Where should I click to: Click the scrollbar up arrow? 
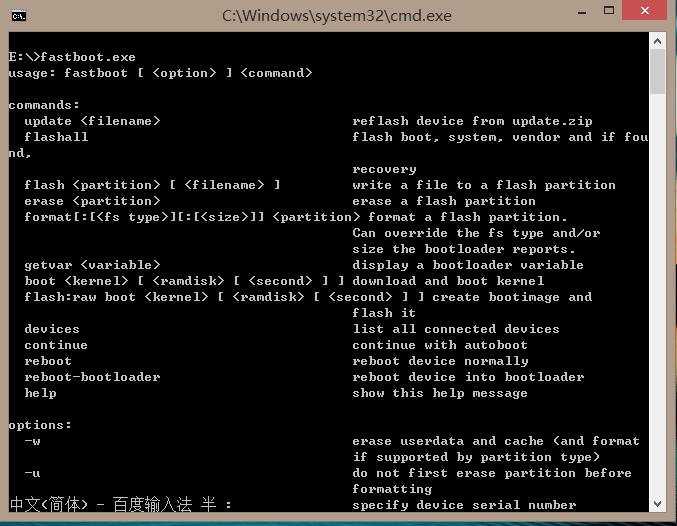[657, 41]
